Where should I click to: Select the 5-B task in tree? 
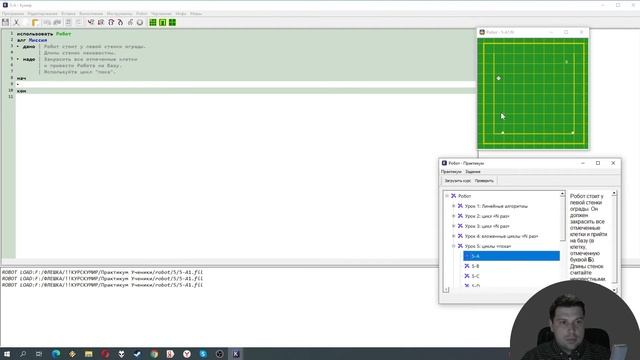pos(476,266)
